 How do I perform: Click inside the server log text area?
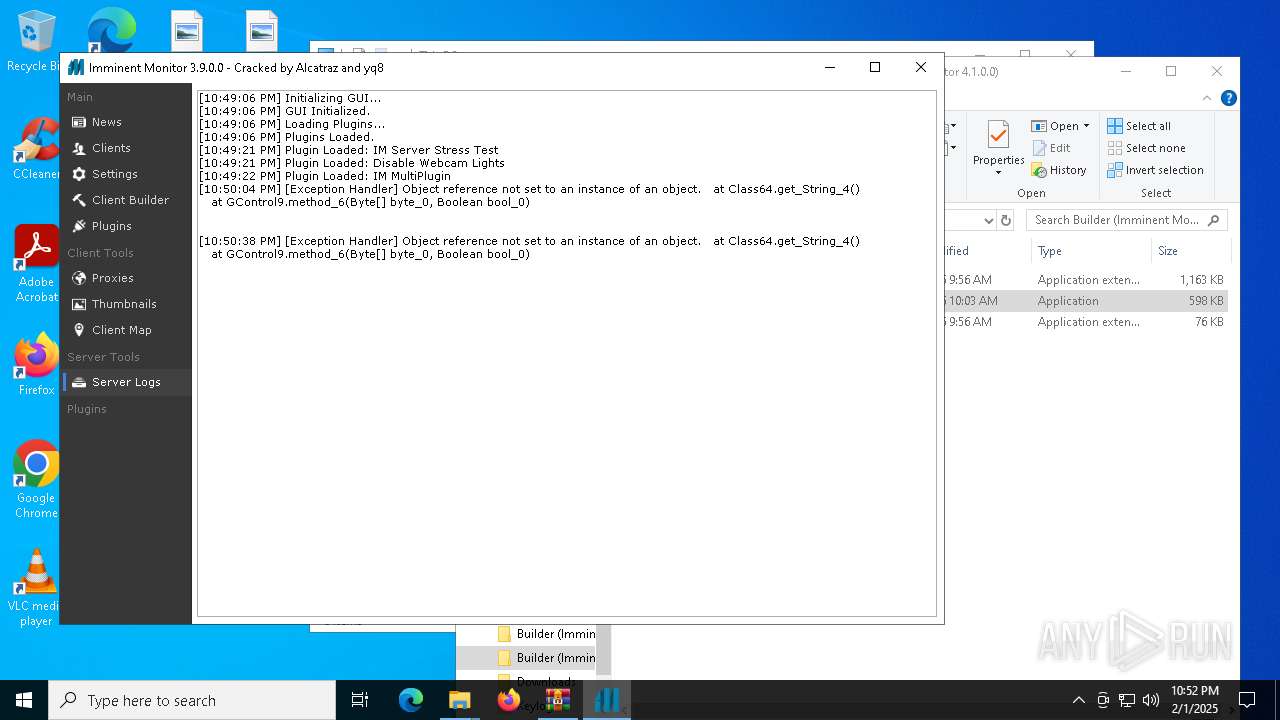click(566, 353)
